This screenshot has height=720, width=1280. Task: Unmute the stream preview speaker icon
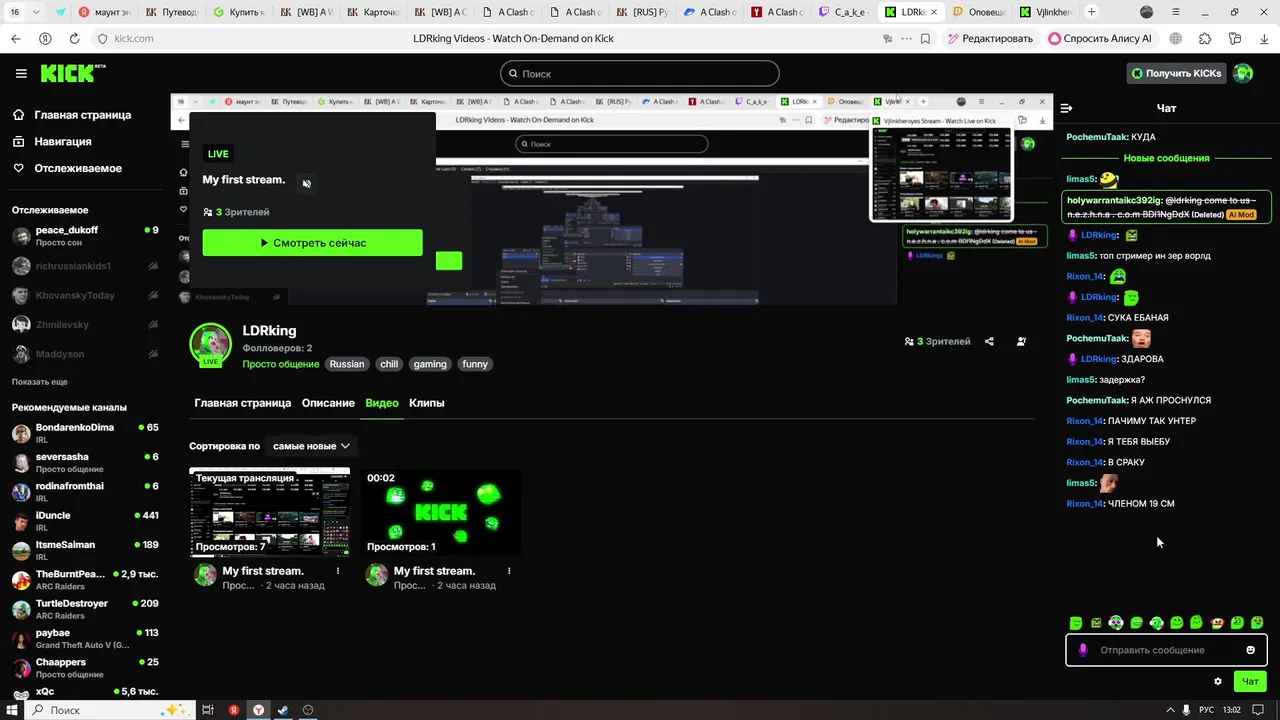[307, 183]
